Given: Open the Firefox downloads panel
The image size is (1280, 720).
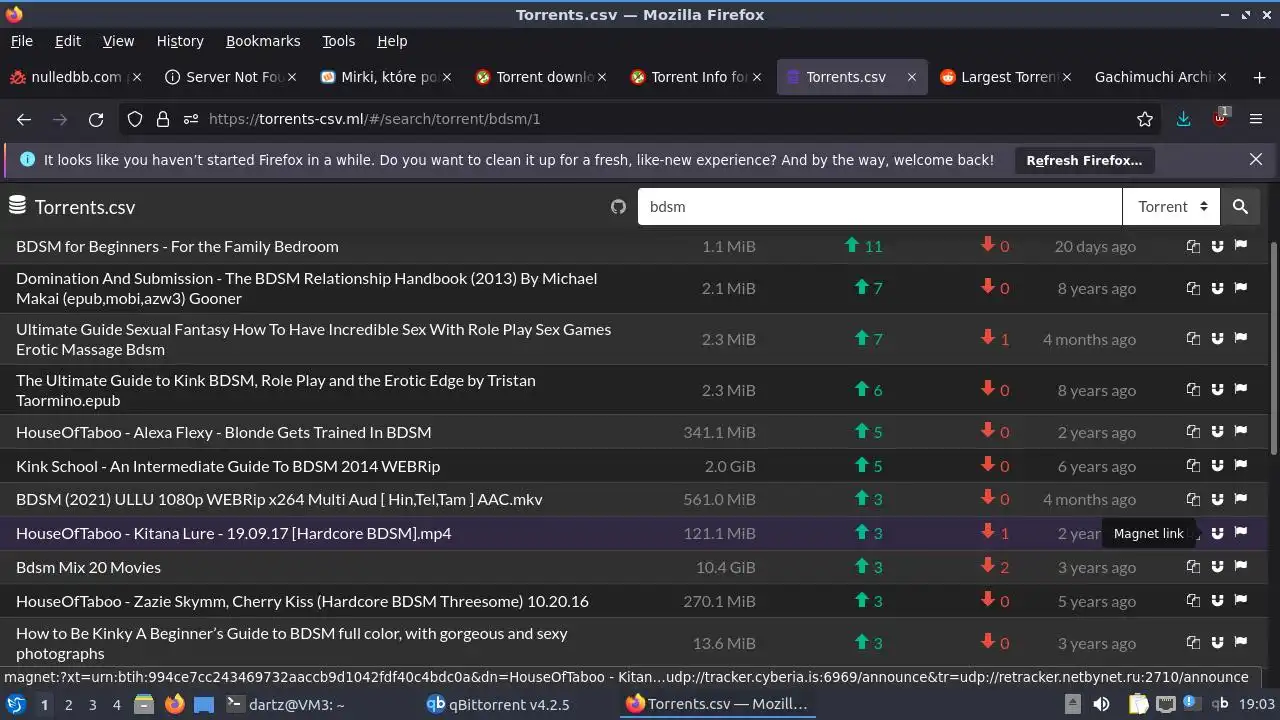Looking at the screenshot, I should click(1183, 119).
